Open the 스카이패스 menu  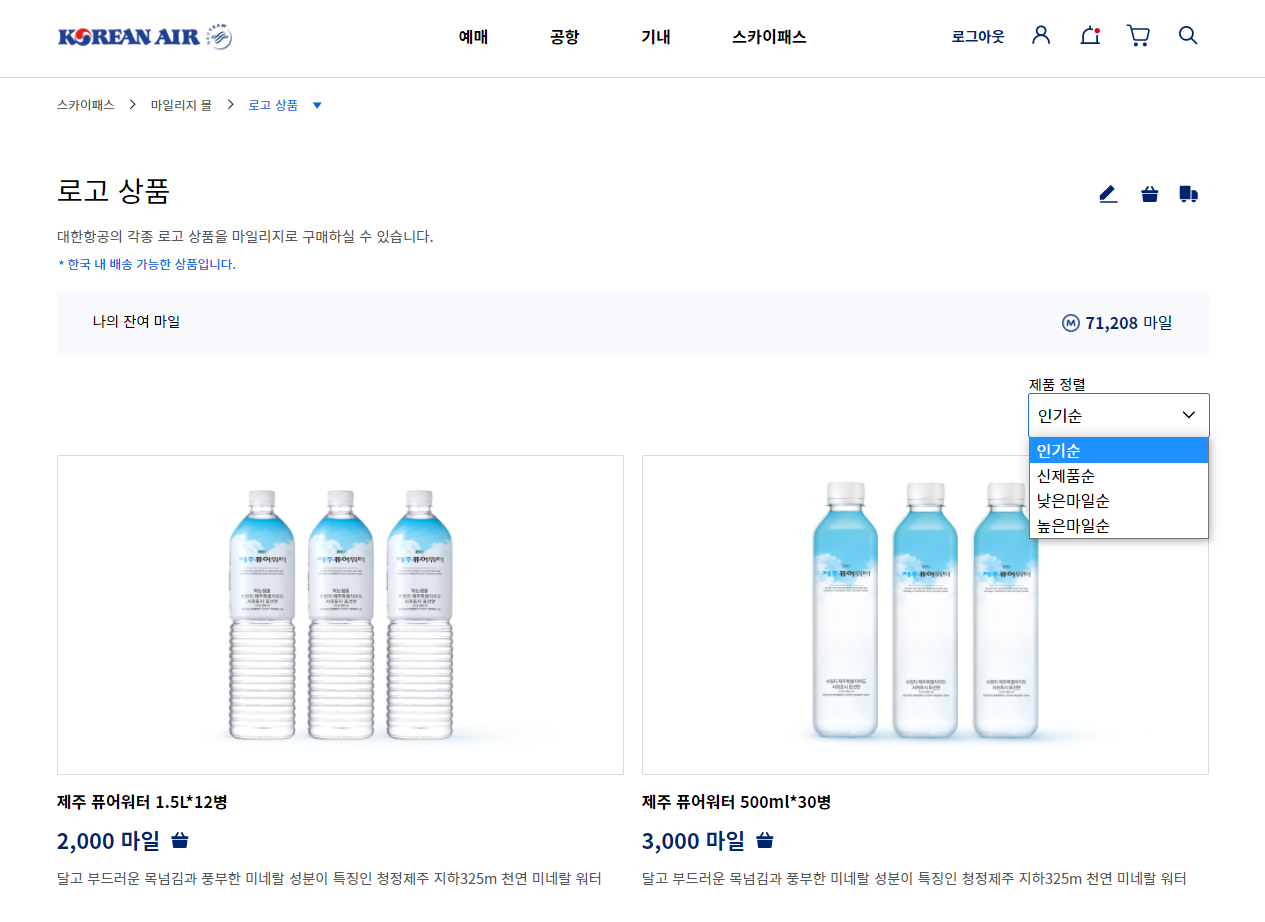(769, 37)
